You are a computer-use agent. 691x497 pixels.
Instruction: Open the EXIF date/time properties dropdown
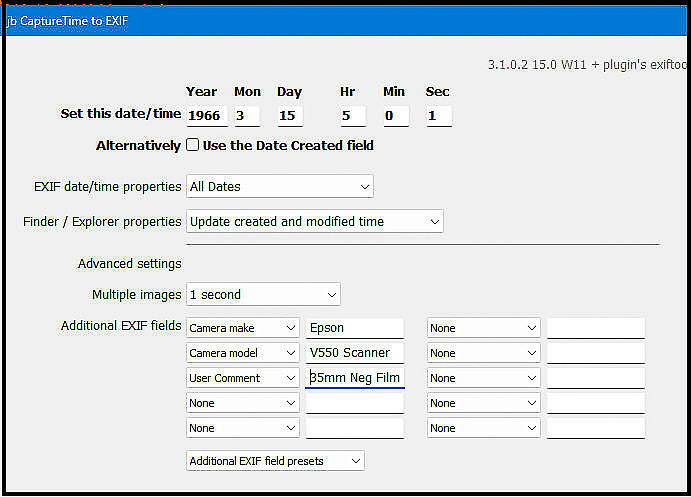[x=280, y=186]
